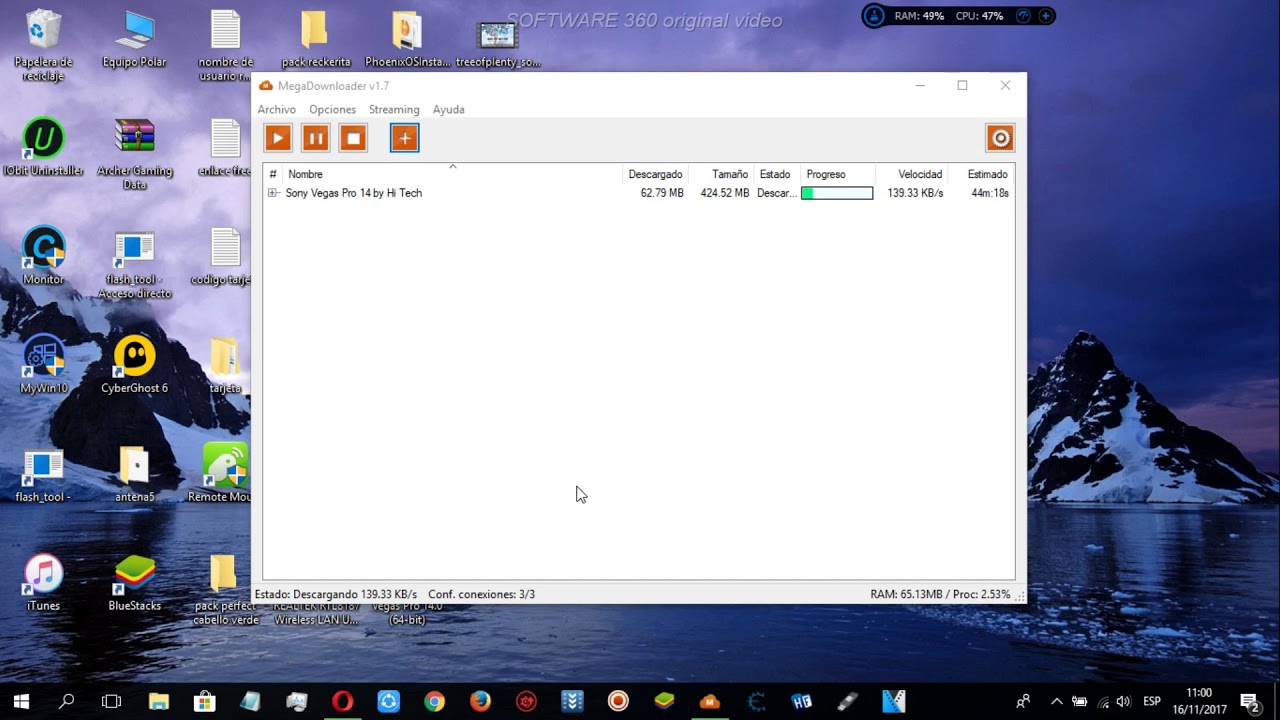Viewport: 1280px width, 720px height.
Task: Show hidden system tray icons
Action: click(1056, 701)
